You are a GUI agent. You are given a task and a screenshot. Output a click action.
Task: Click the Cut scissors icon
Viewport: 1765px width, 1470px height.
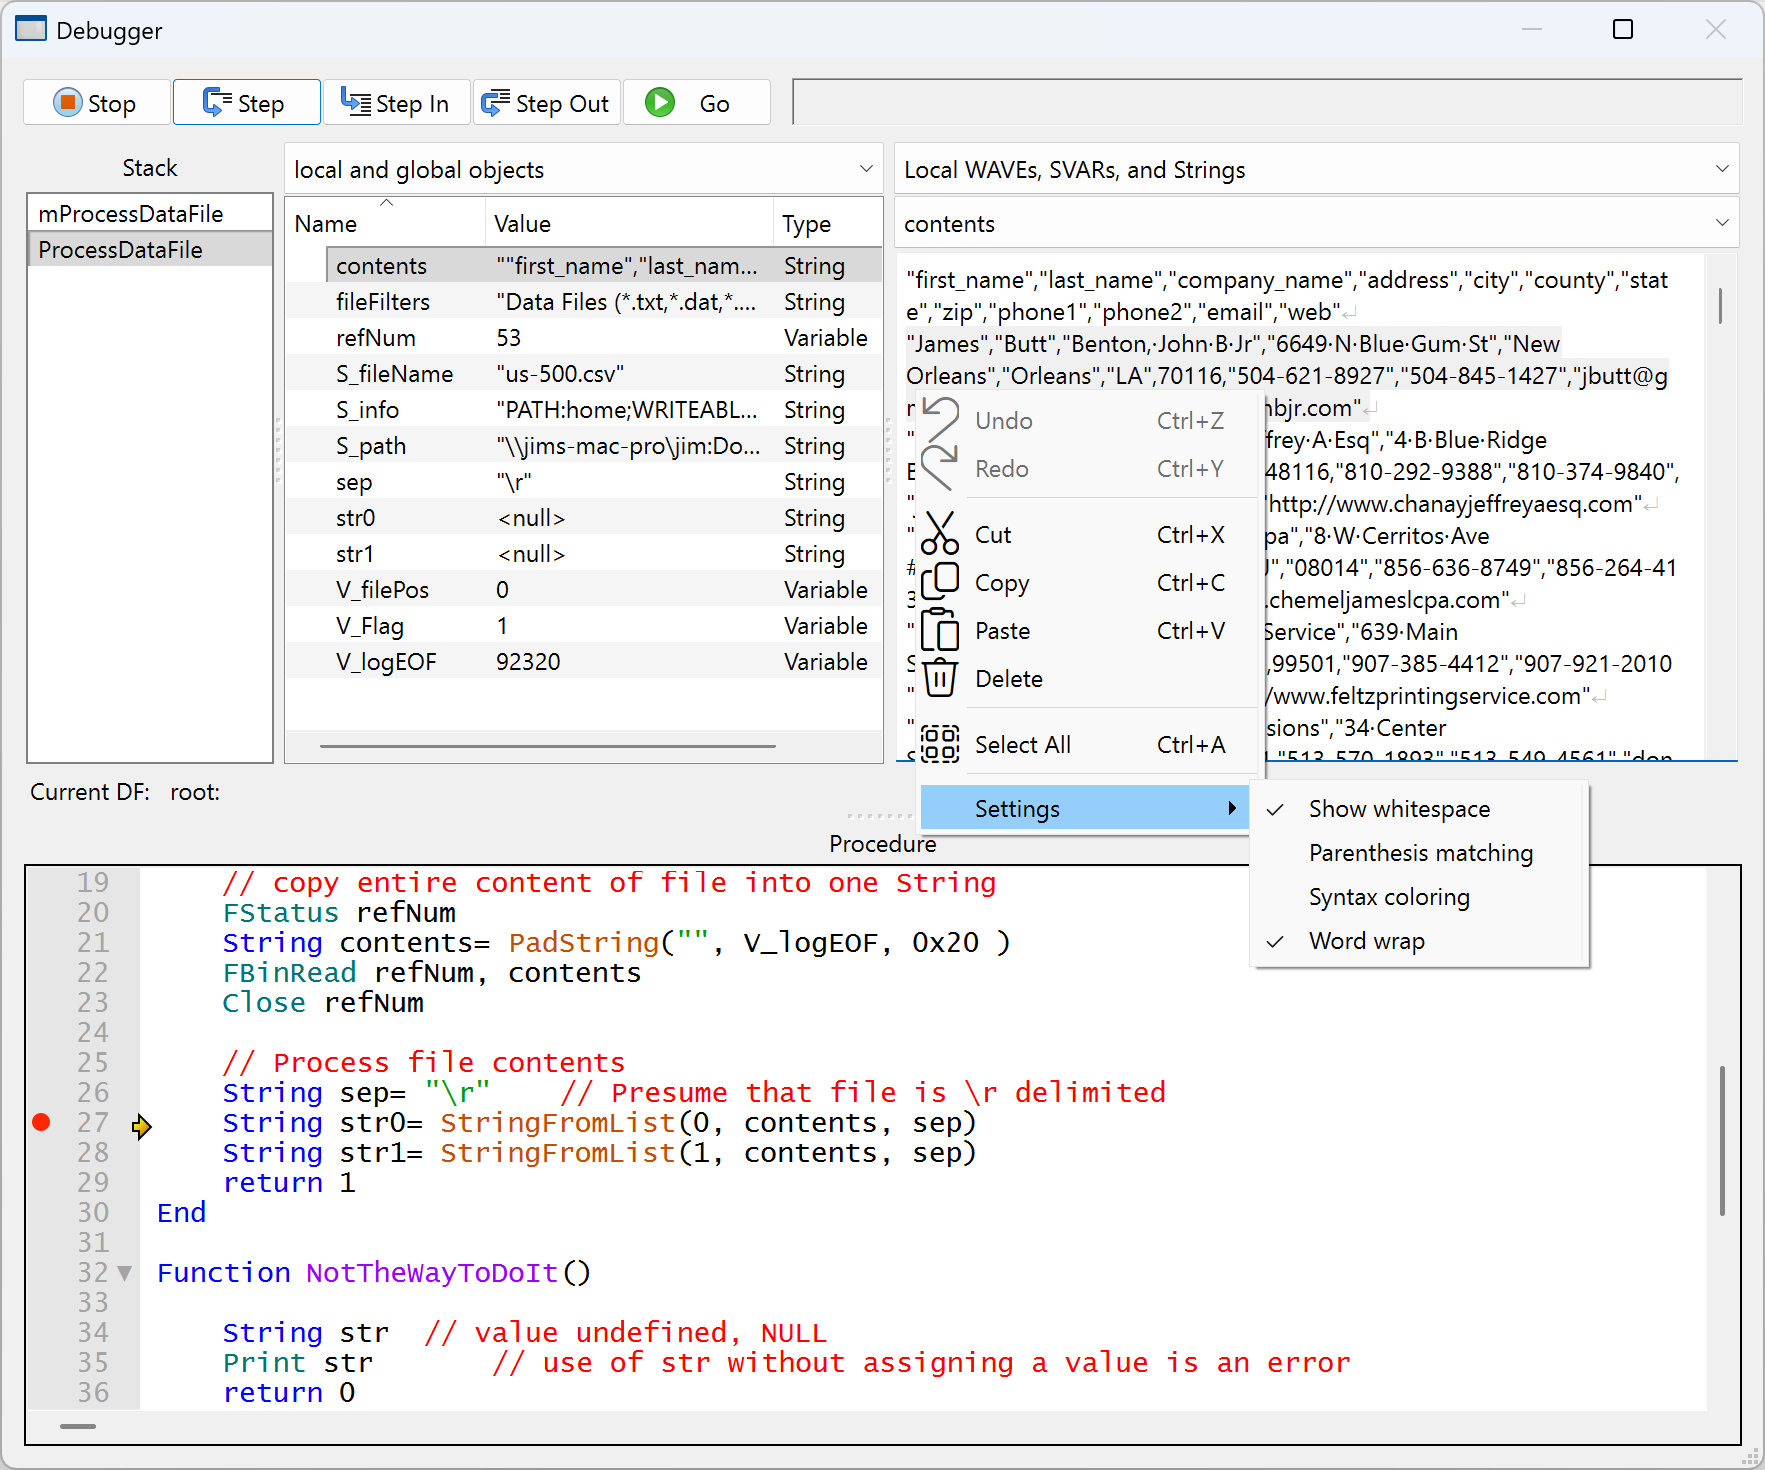coord(941,534)
